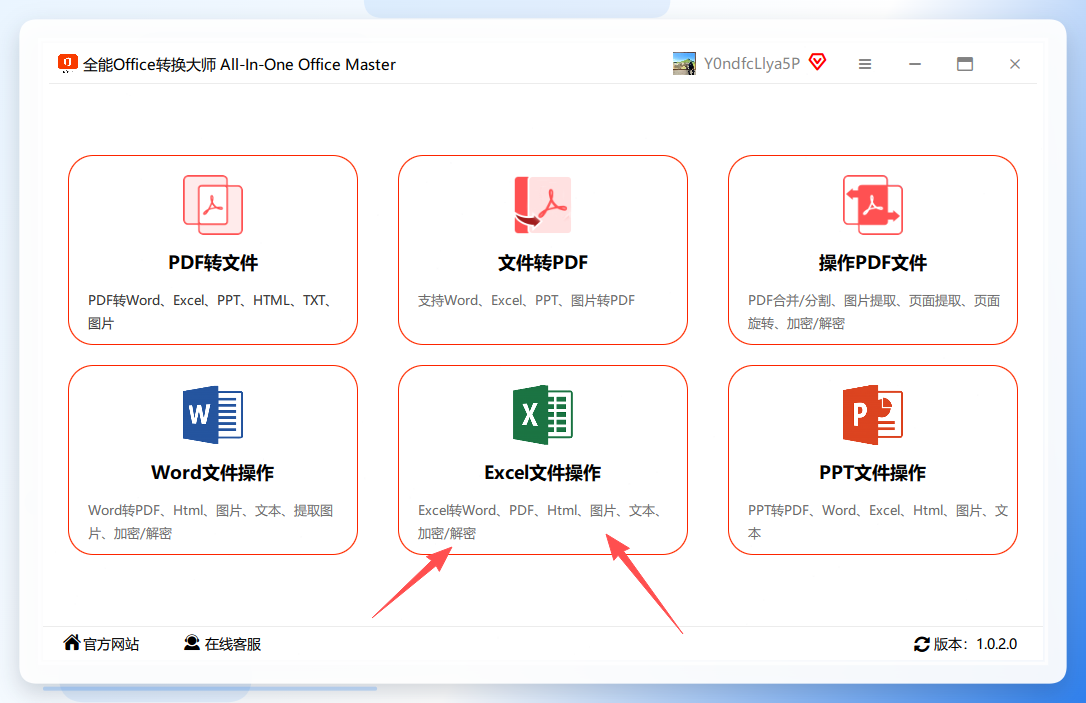The image size is (1086, 703).
Task: Select the PDF转文件 title
Action: (213, 262)
